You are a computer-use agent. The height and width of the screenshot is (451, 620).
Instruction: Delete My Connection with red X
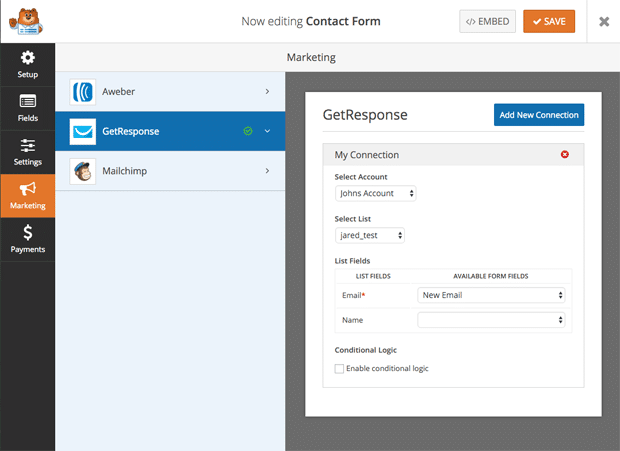565,154
